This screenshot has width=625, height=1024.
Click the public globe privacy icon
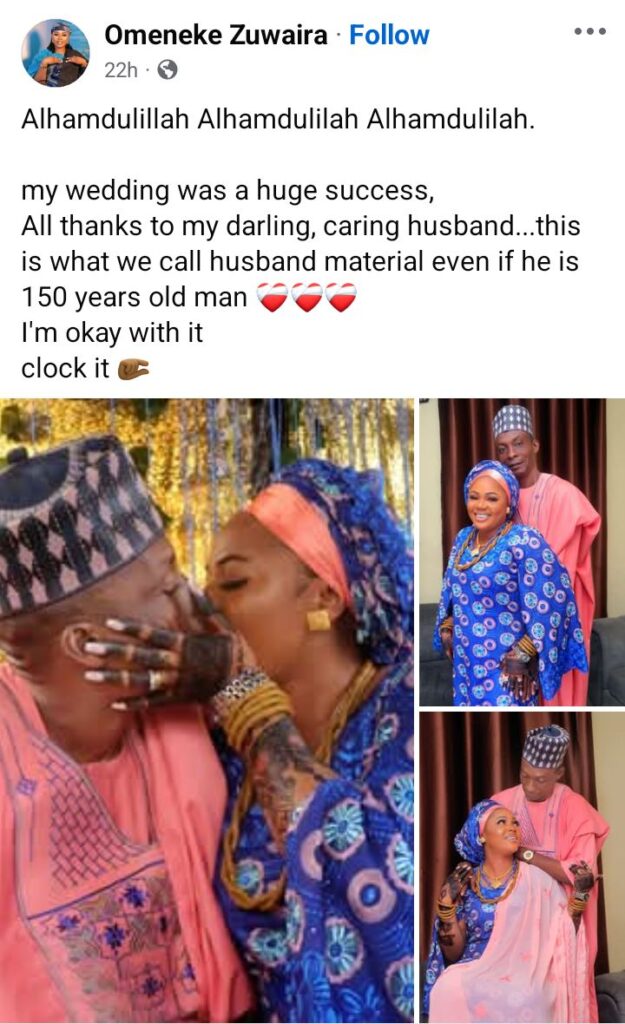[168, 69]
